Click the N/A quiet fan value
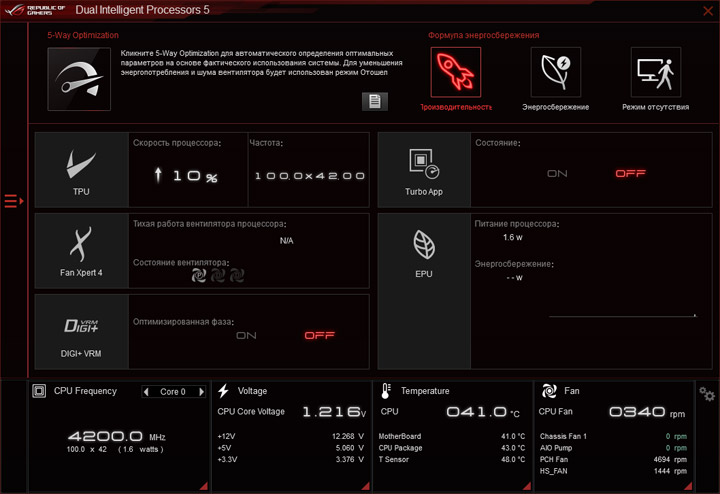The width and height of the screenshot is (720, 494). click(287, 241)
